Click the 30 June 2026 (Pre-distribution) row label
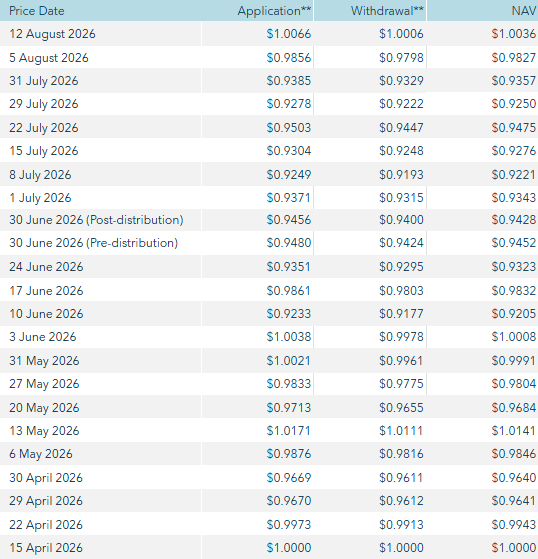The width and height of the screenshot is (538, 559). coord(93,243)
